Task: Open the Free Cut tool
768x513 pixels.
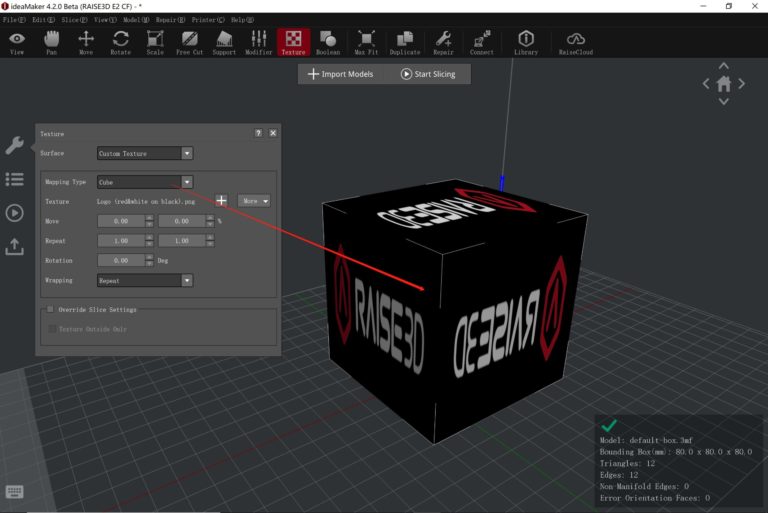Action: pos(189,41)
